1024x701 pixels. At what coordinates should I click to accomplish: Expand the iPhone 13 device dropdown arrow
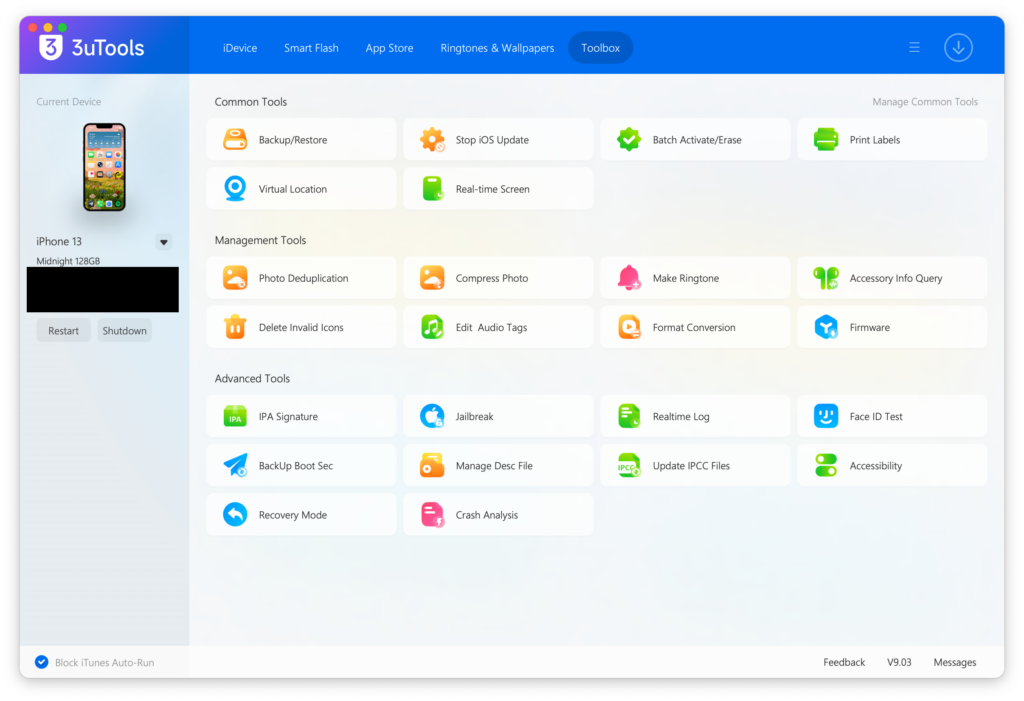click(x=164, y=242)
